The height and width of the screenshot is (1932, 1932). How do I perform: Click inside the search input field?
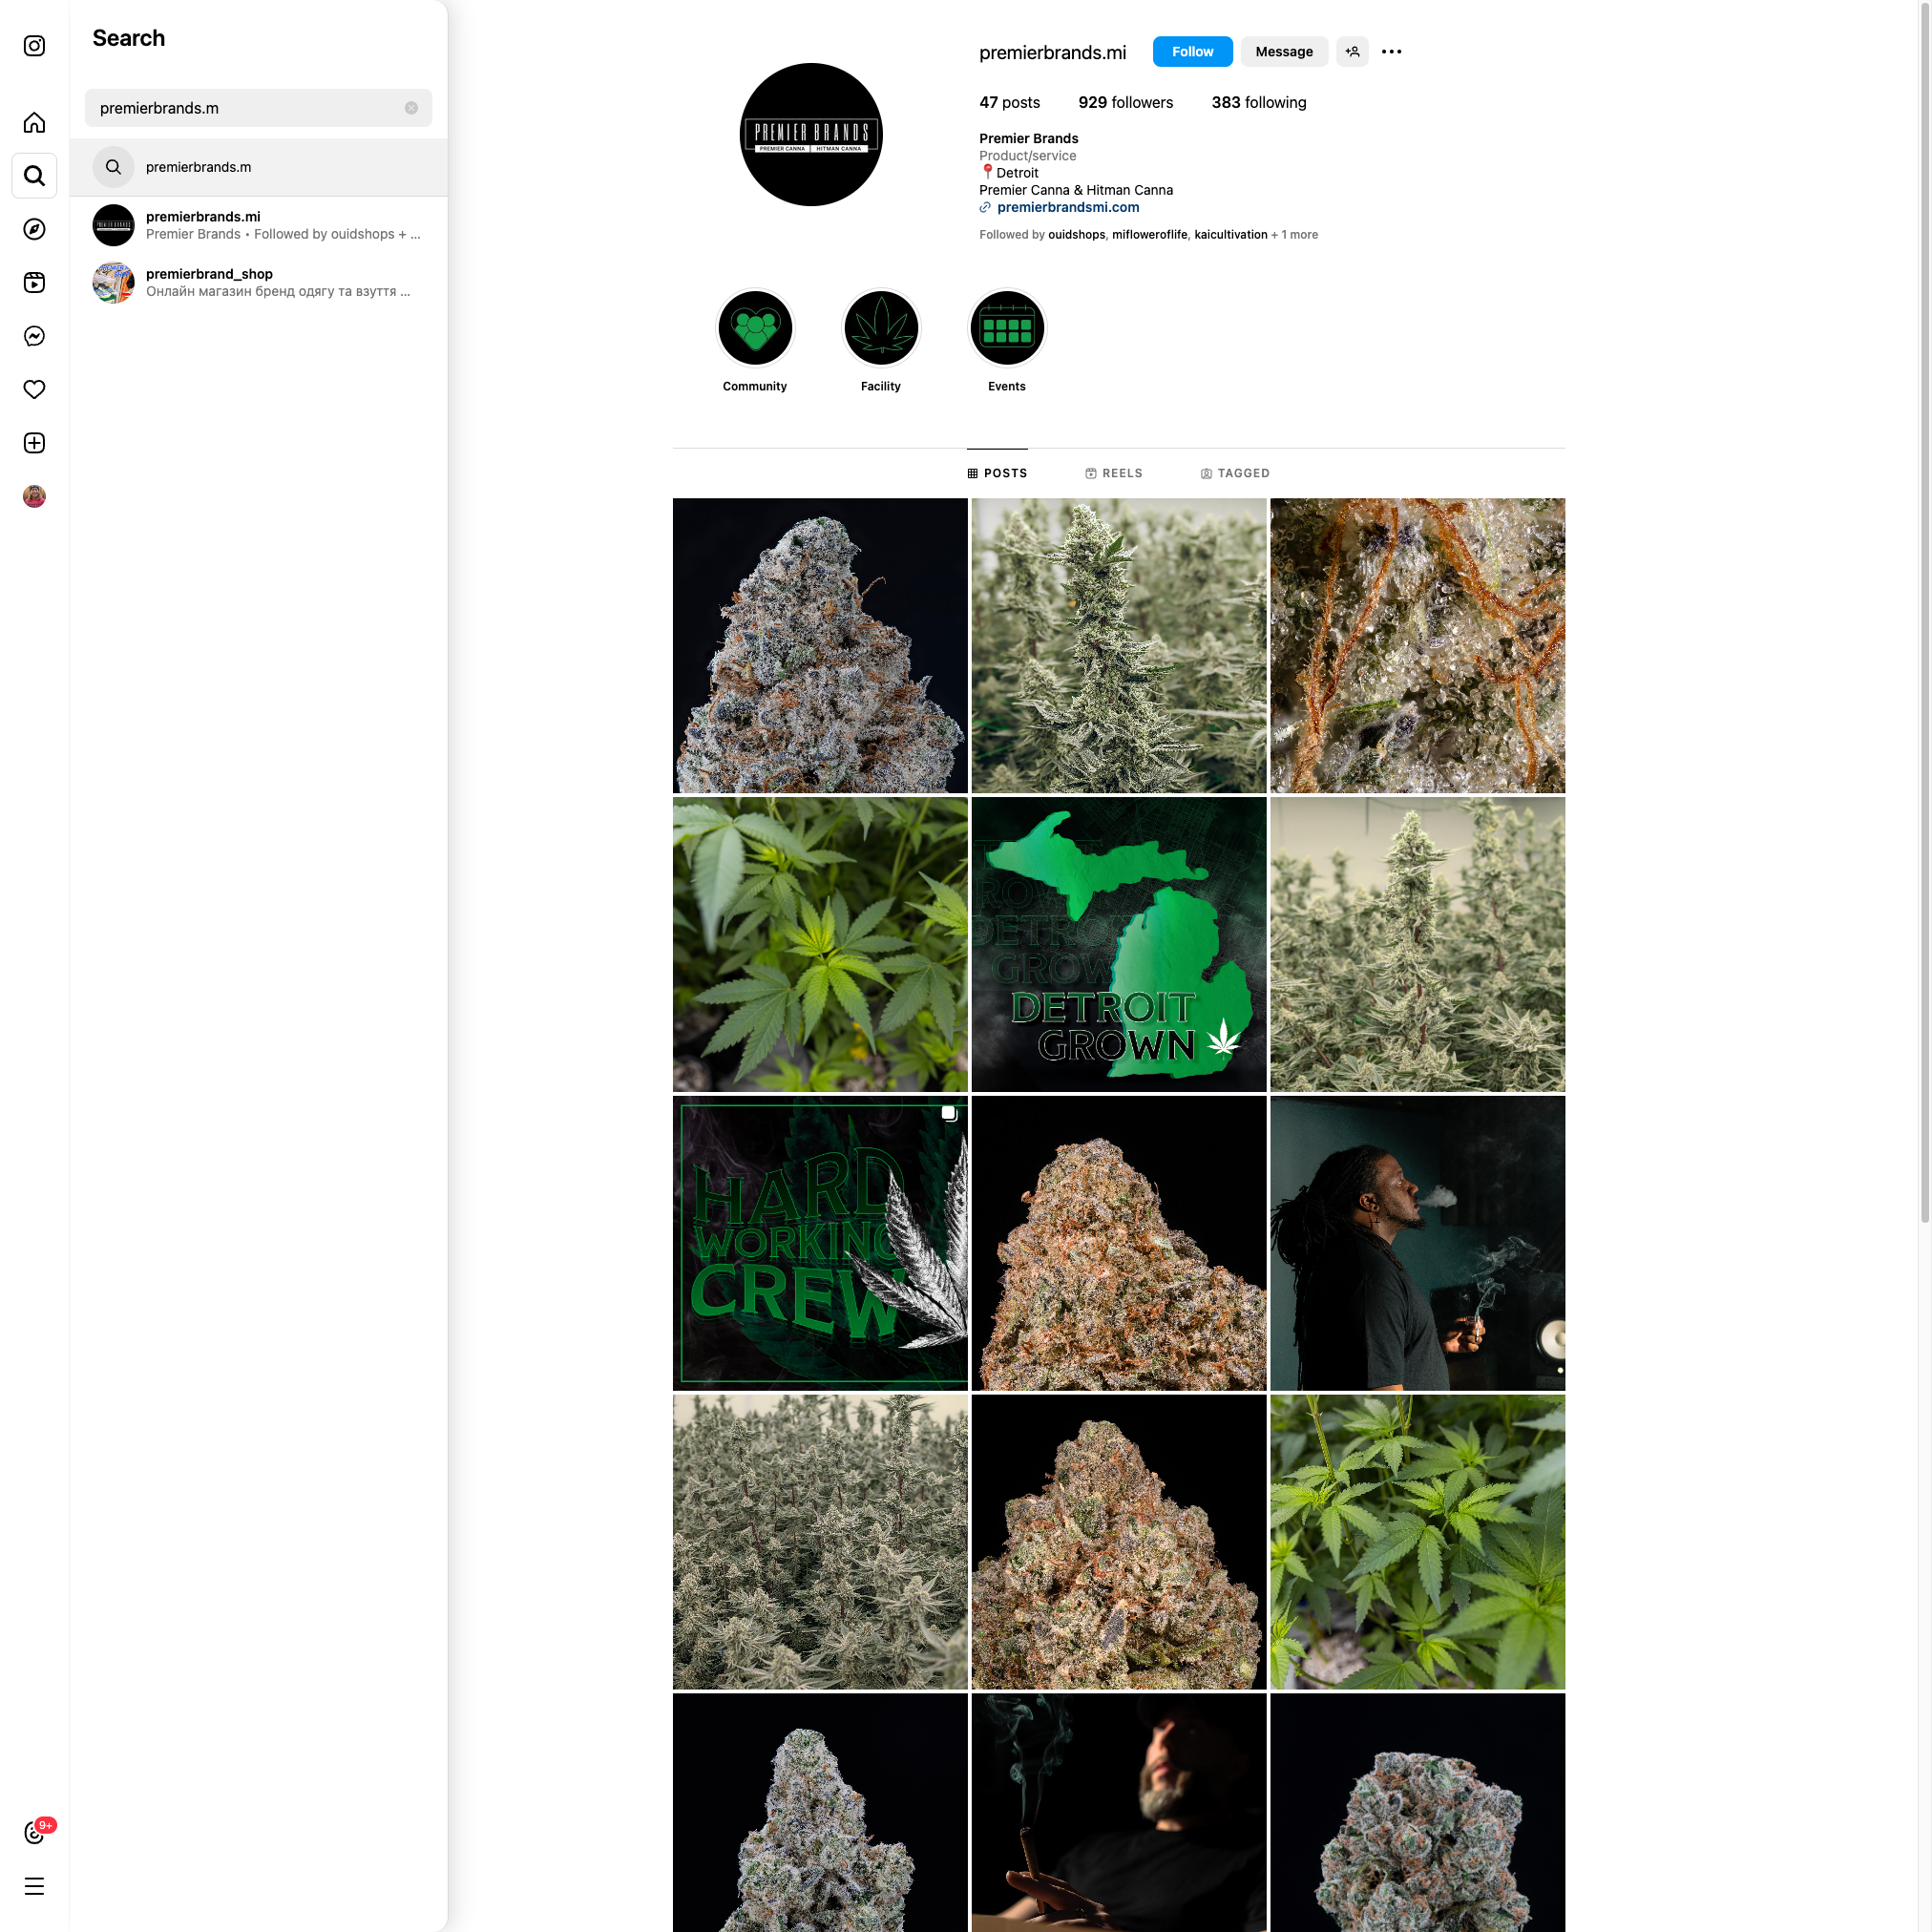(245, 108)
